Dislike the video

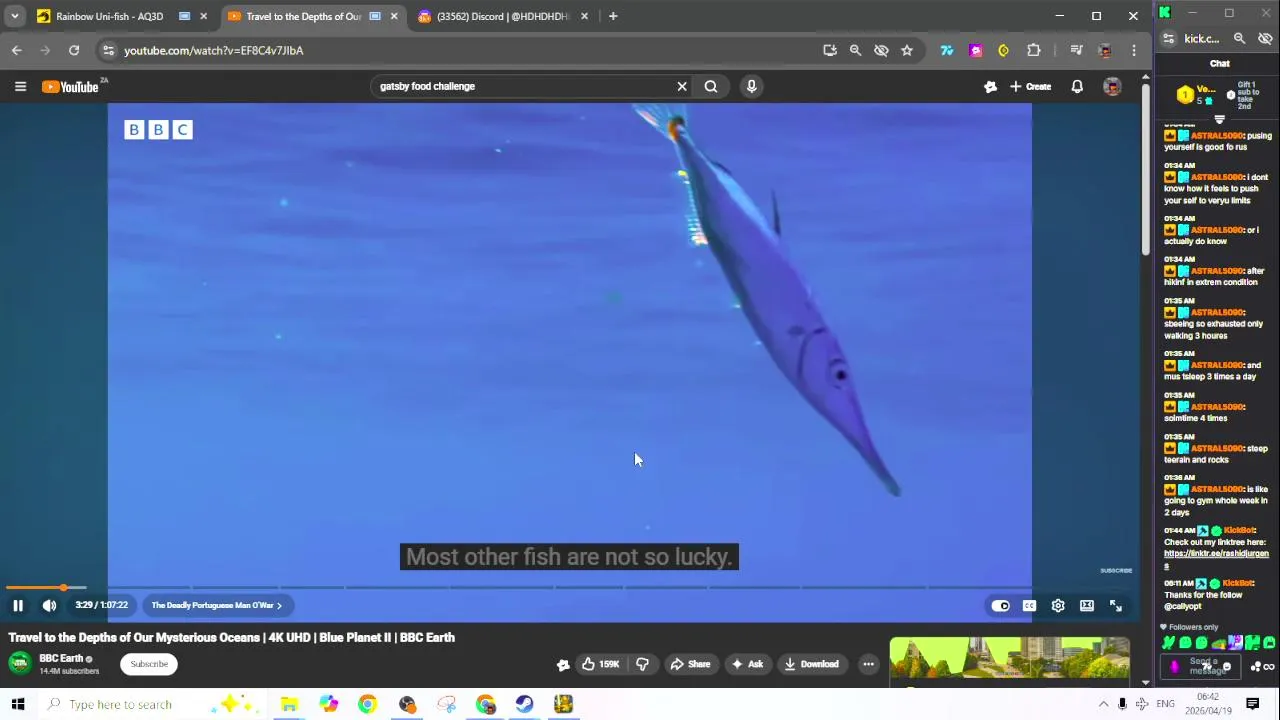pyautogui.click(x=642, y=664)
